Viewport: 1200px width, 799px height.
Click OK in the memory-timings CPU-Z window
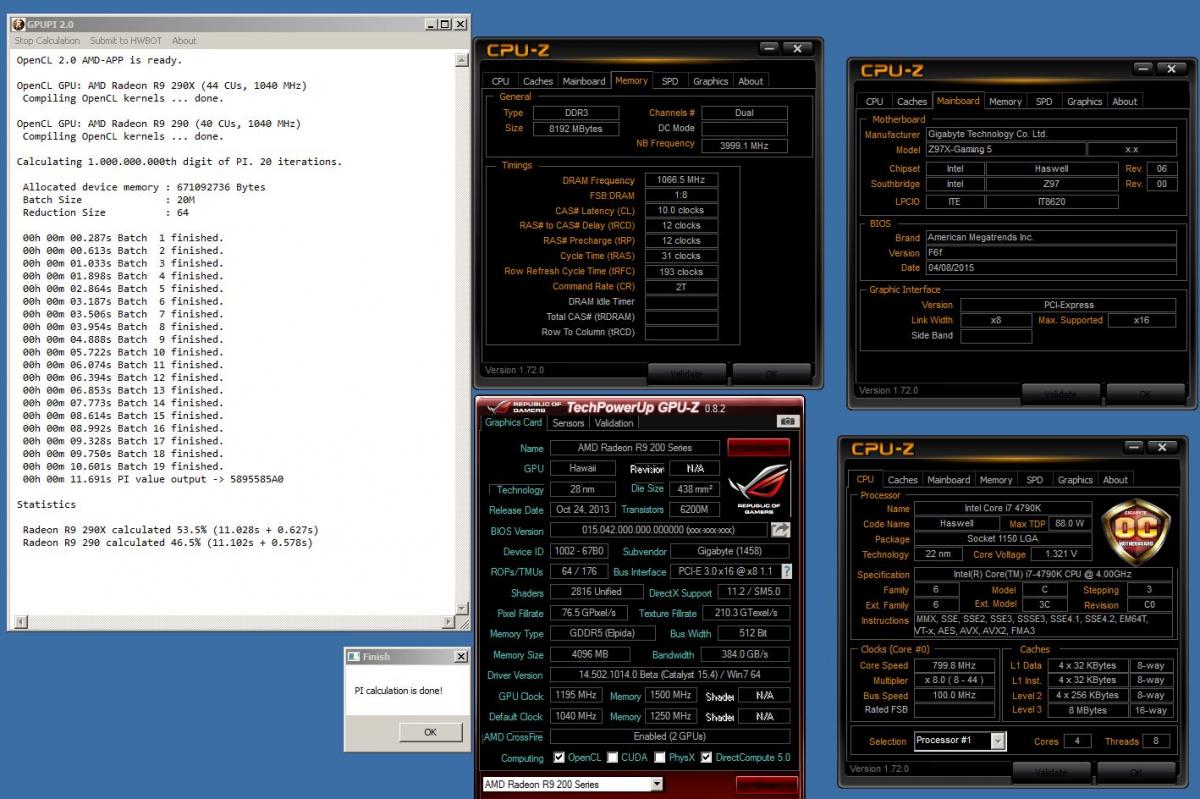click(x=771, y=374)
